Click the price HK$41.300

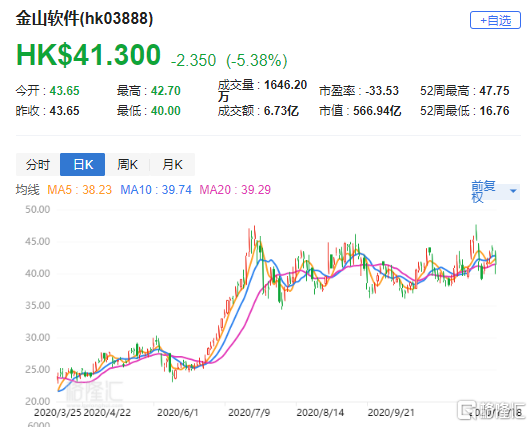pyautogui.click(x=89, y=55)
